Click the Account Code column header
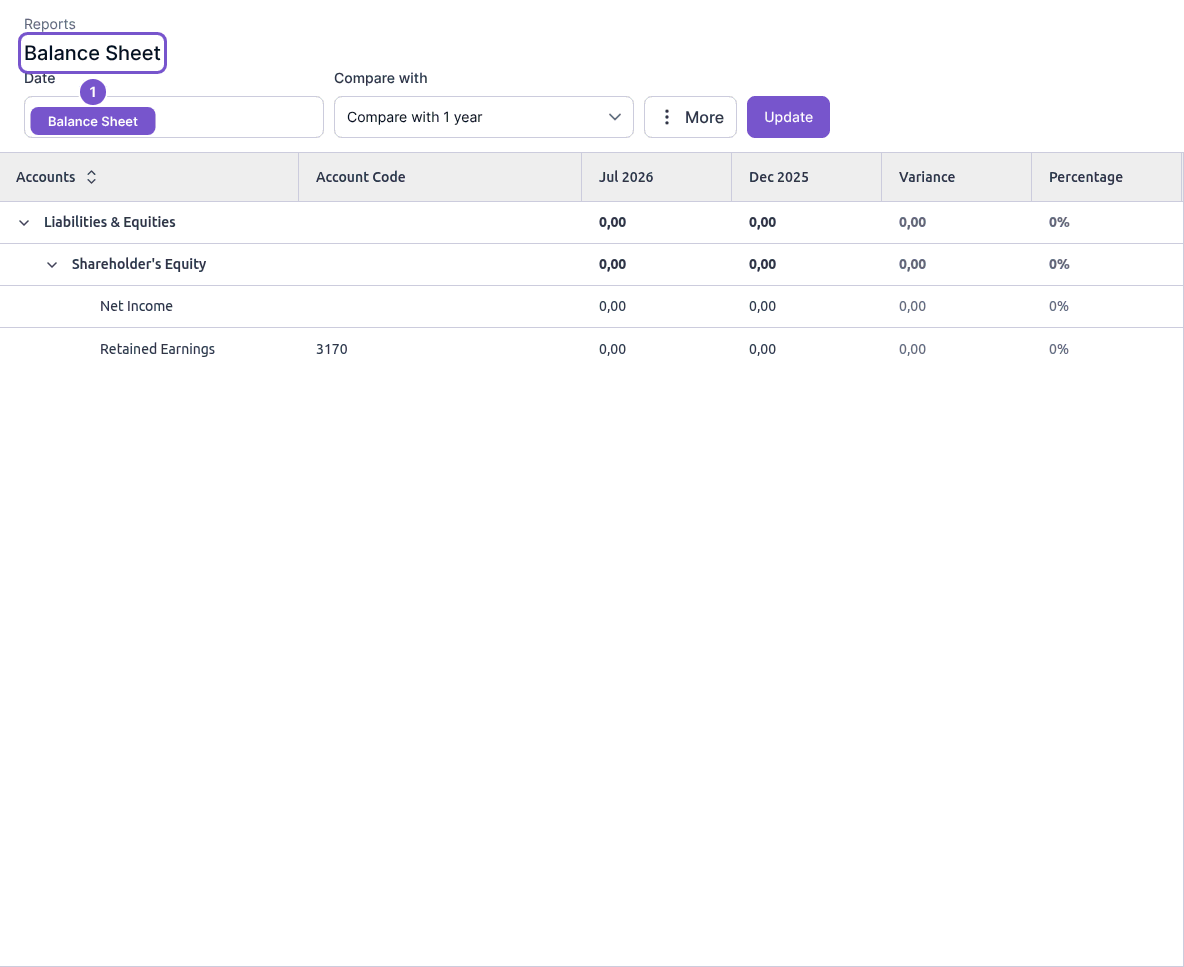Image resolution: width=1184 pixels, height=967 pixels. pos(439,177)
